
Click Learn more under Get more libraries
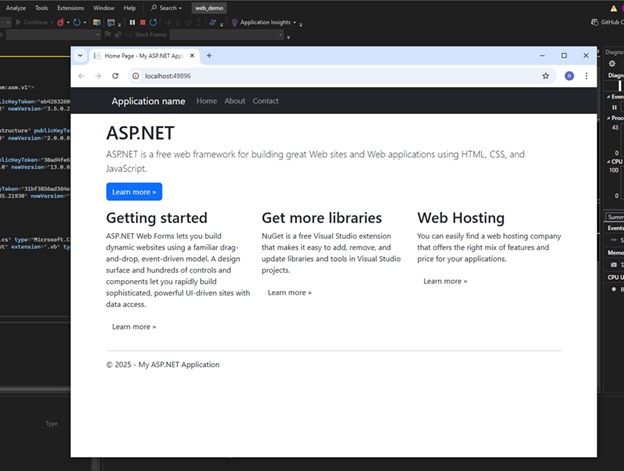[289, 293]
